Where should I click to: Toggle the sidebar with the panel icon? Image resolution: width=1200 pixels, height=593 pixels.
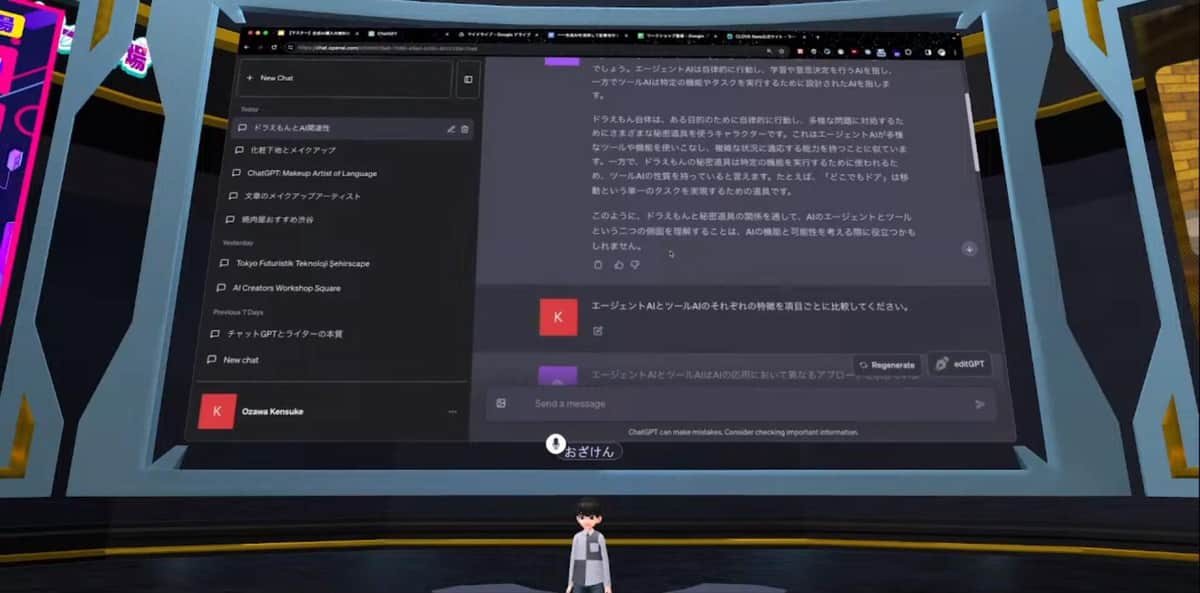[x=467, y=79]
